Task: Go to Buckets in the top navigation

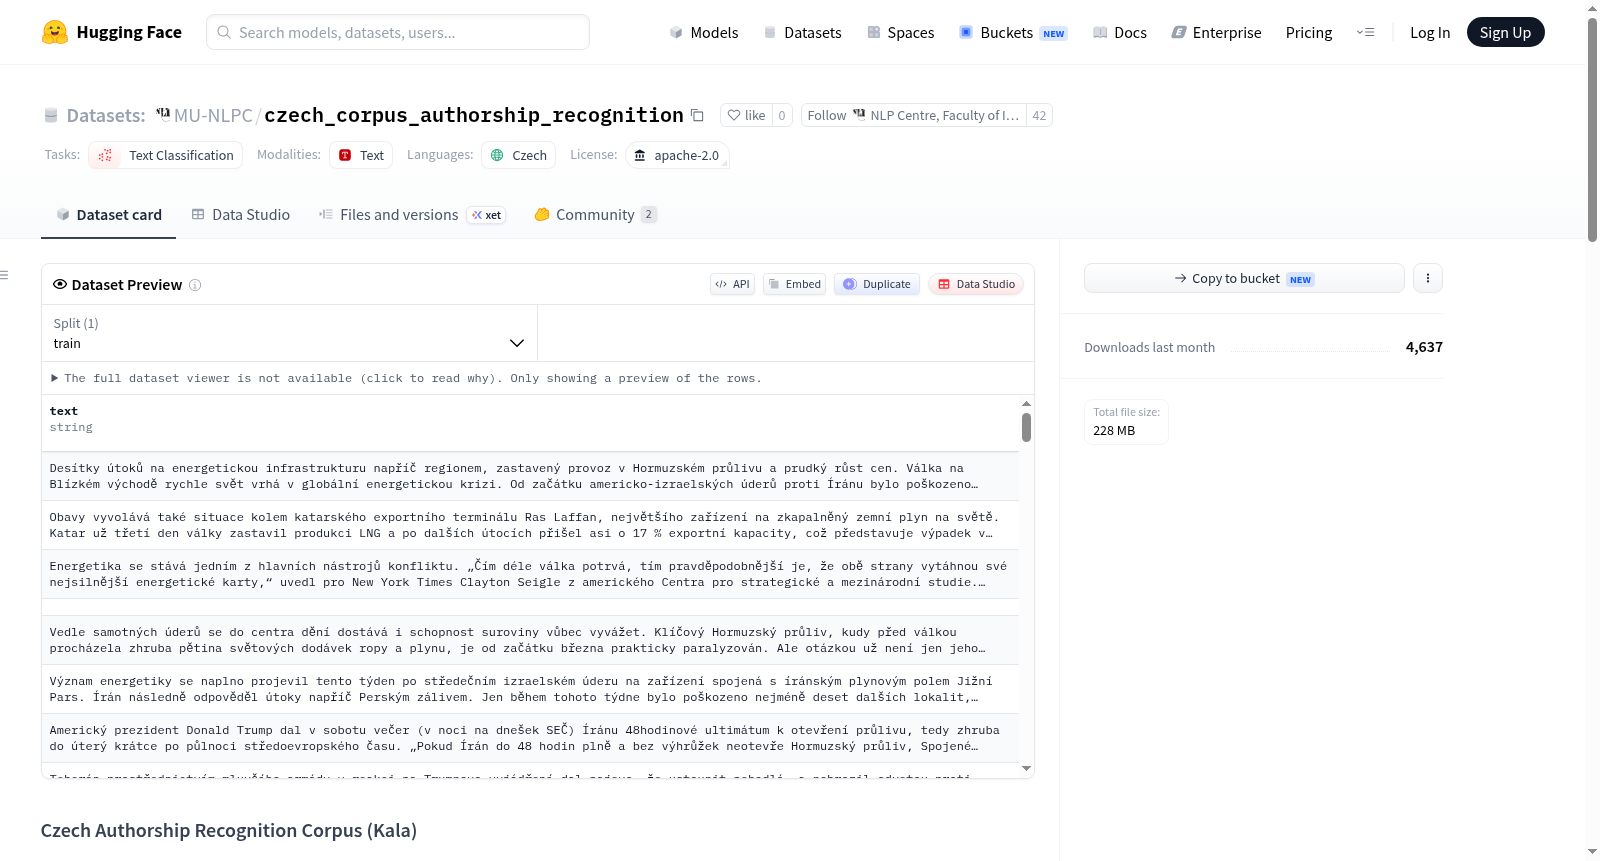Action: click(1013, 32)
